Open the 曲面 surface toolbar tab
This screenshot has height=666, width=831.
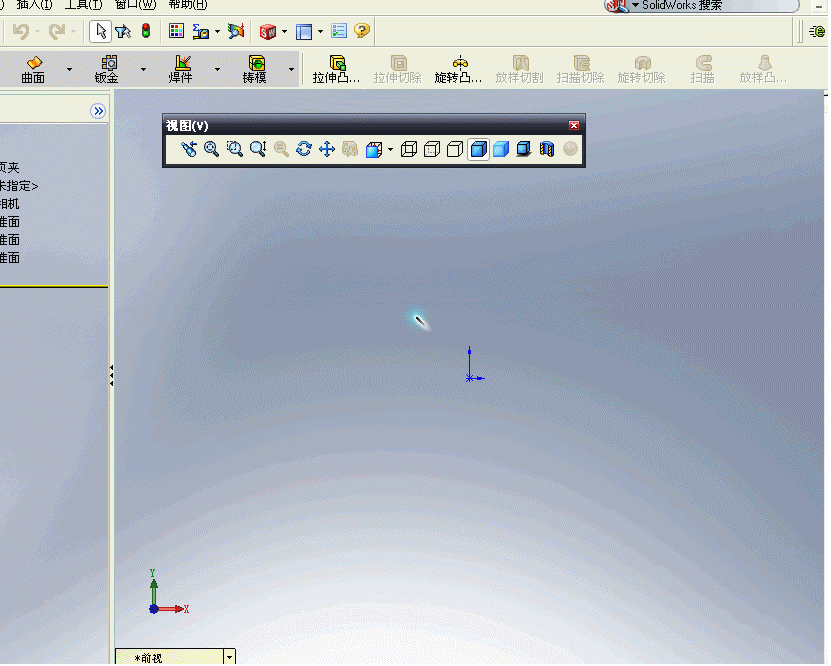click(33, 69)
